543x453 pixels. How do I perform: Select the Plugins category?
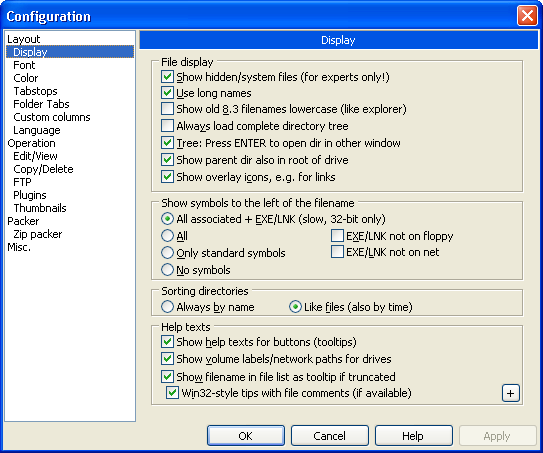(30, 195)
